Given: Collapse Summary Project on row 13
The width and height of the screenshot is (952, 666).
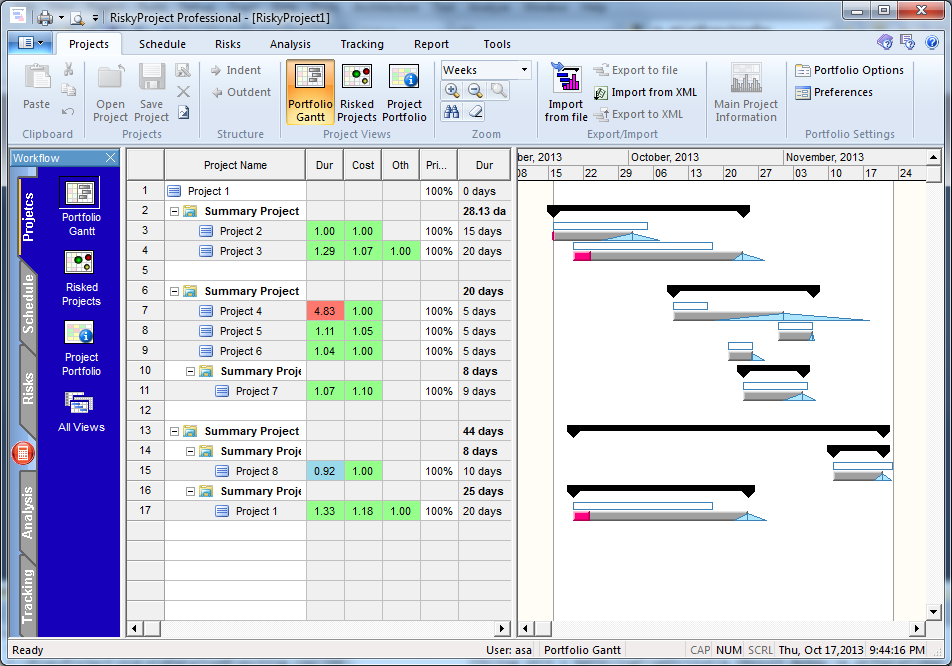Looking at the screenshot, I should coord(176,431).
